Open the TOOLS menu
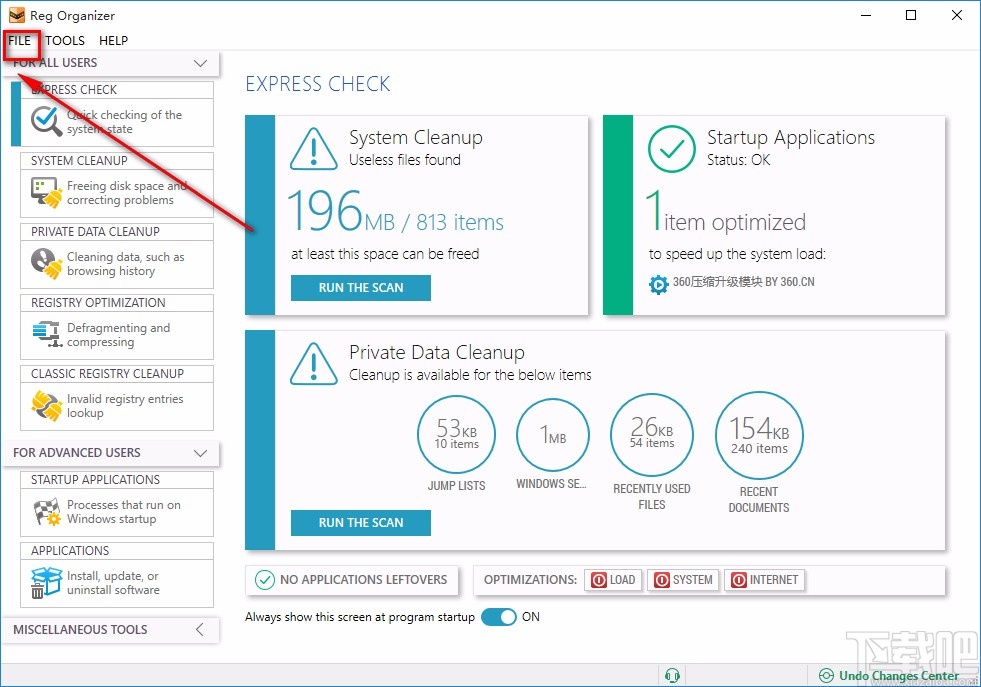The height and width of the screenshot is (687, 981). (65, 41)
